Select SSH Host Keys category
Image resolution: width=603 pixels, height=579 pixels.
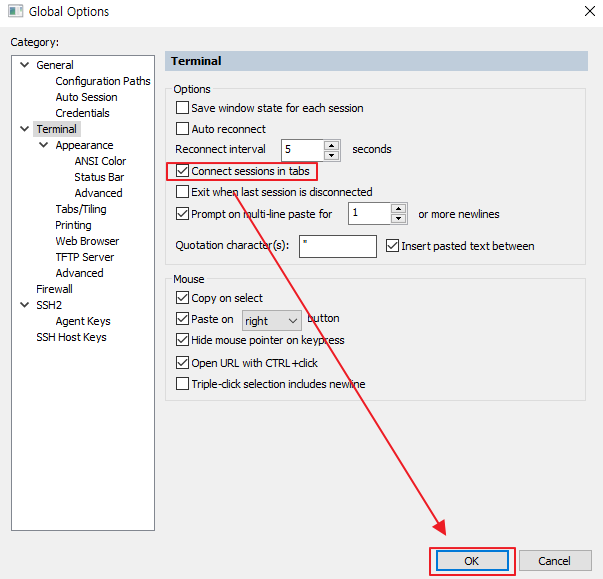point(71,337)
